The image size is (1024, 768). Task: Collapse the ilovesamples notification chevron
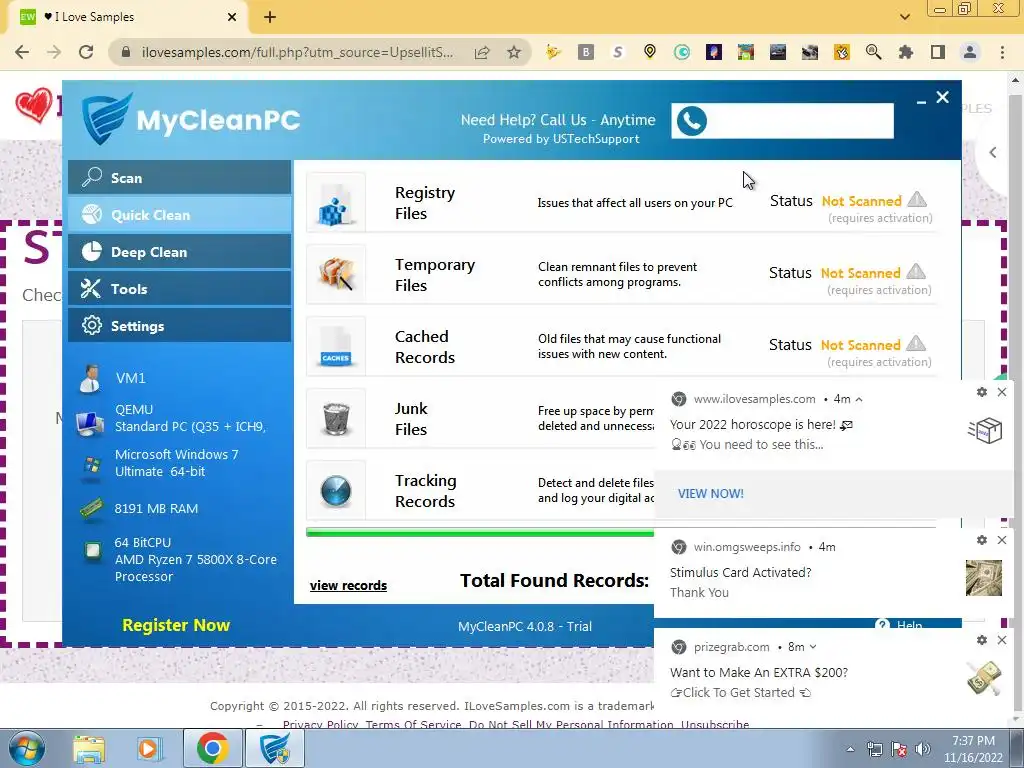click(859, 399)
